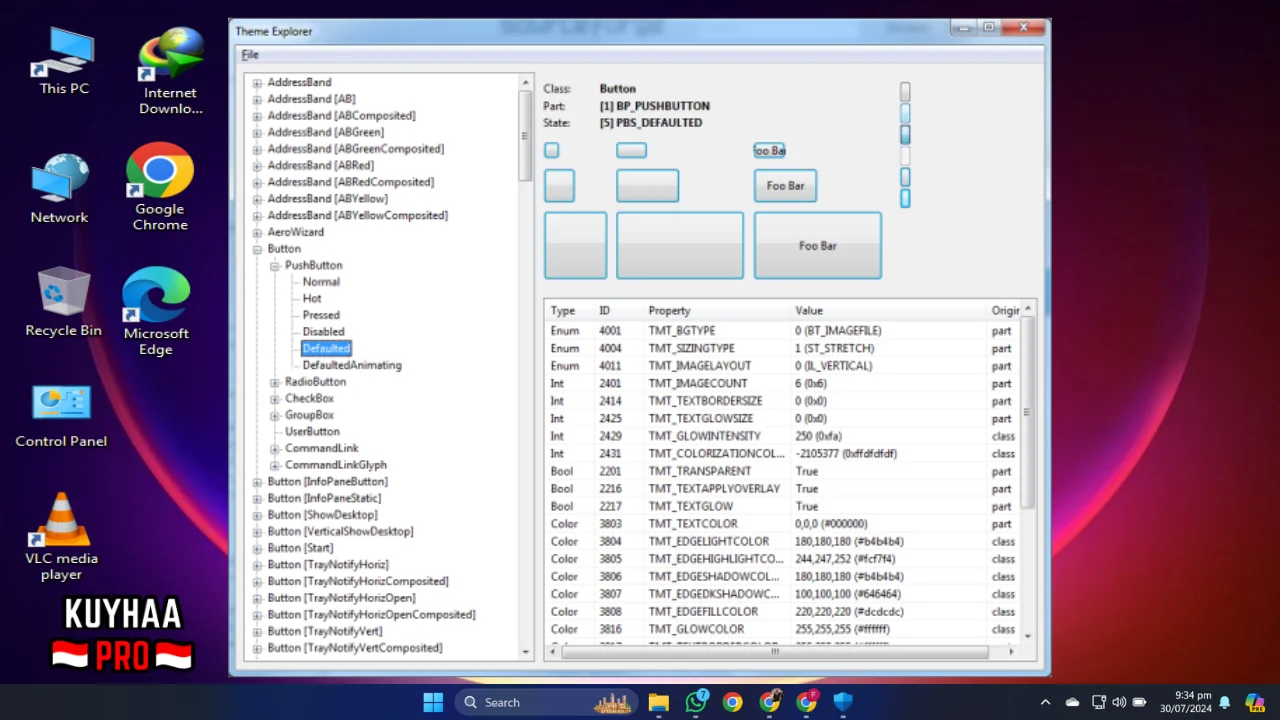Click the taskbar Search box
This screenshot has width=1280, height=720.
coord(545,702)
